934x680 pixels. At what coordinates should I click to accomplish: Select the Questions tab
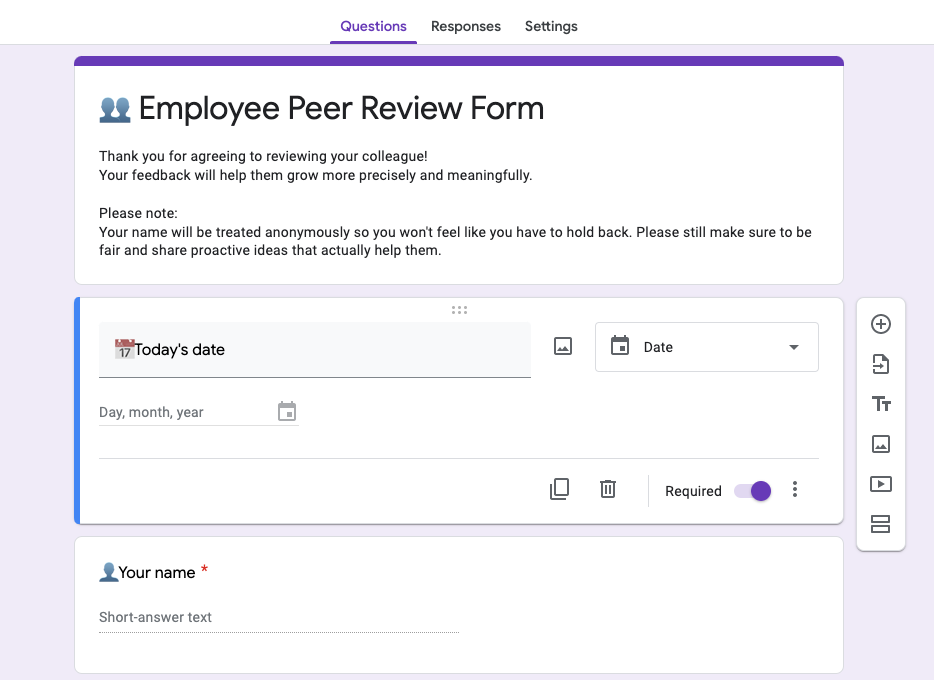click(x=373, y=26)
